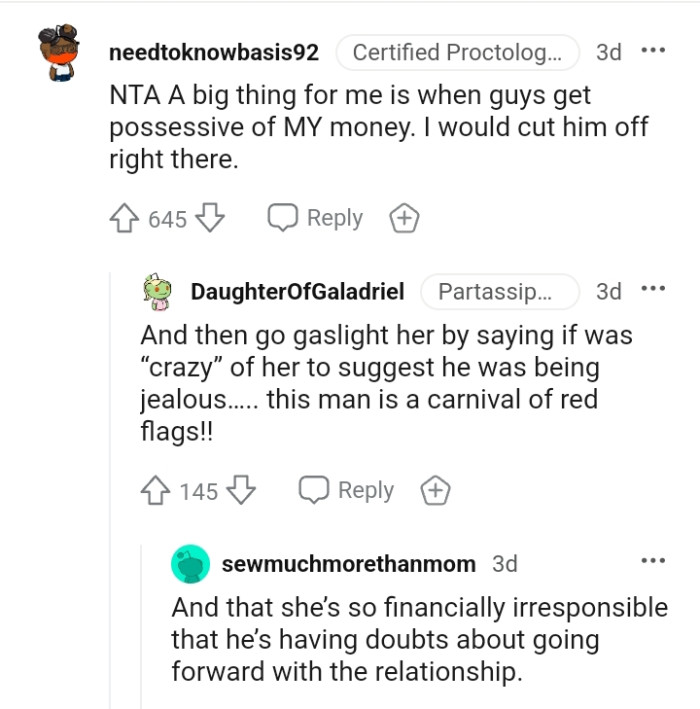Reply to needtoknowbasis92's comment
This screenshot has height=709, width=700.
(315, 219)
